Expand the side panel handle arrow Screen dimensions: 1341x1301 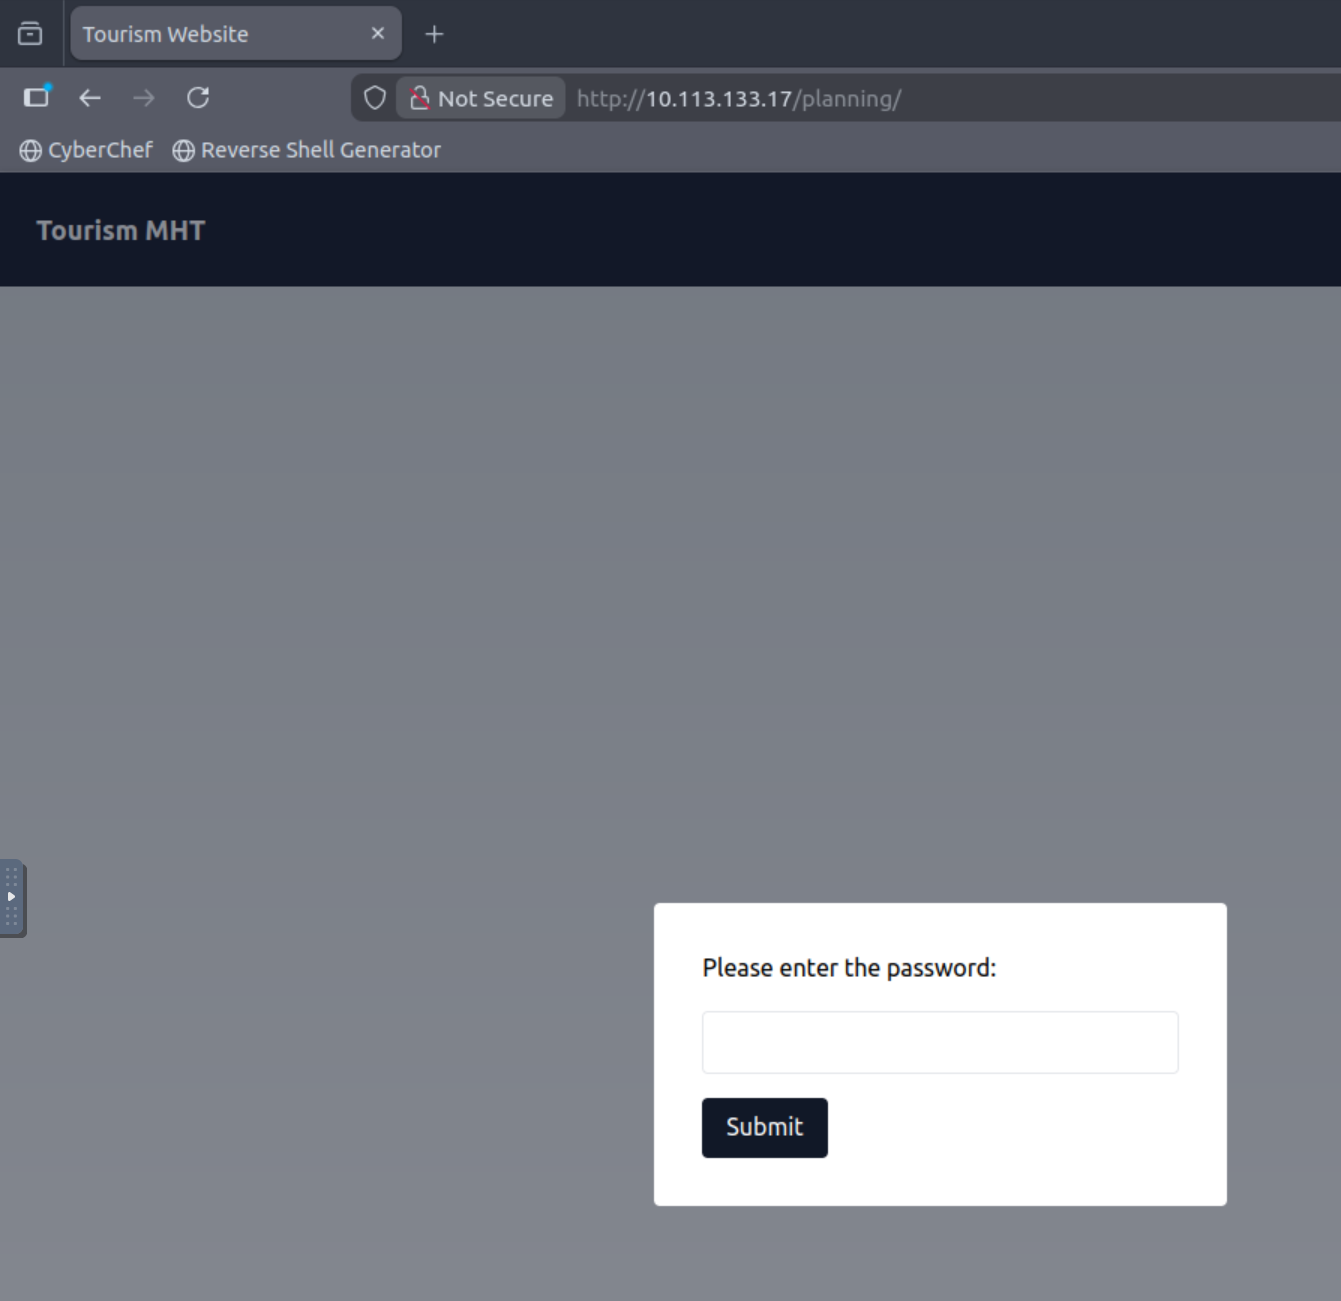coord(12,897)
